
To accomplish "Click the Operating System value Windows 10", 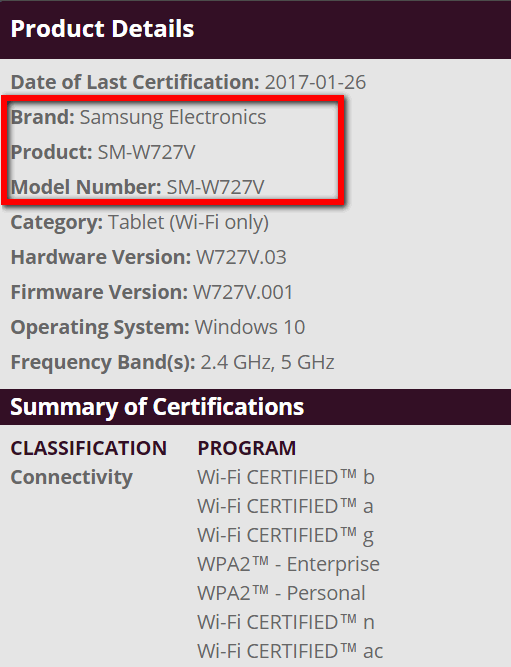I will click(250, 327).
